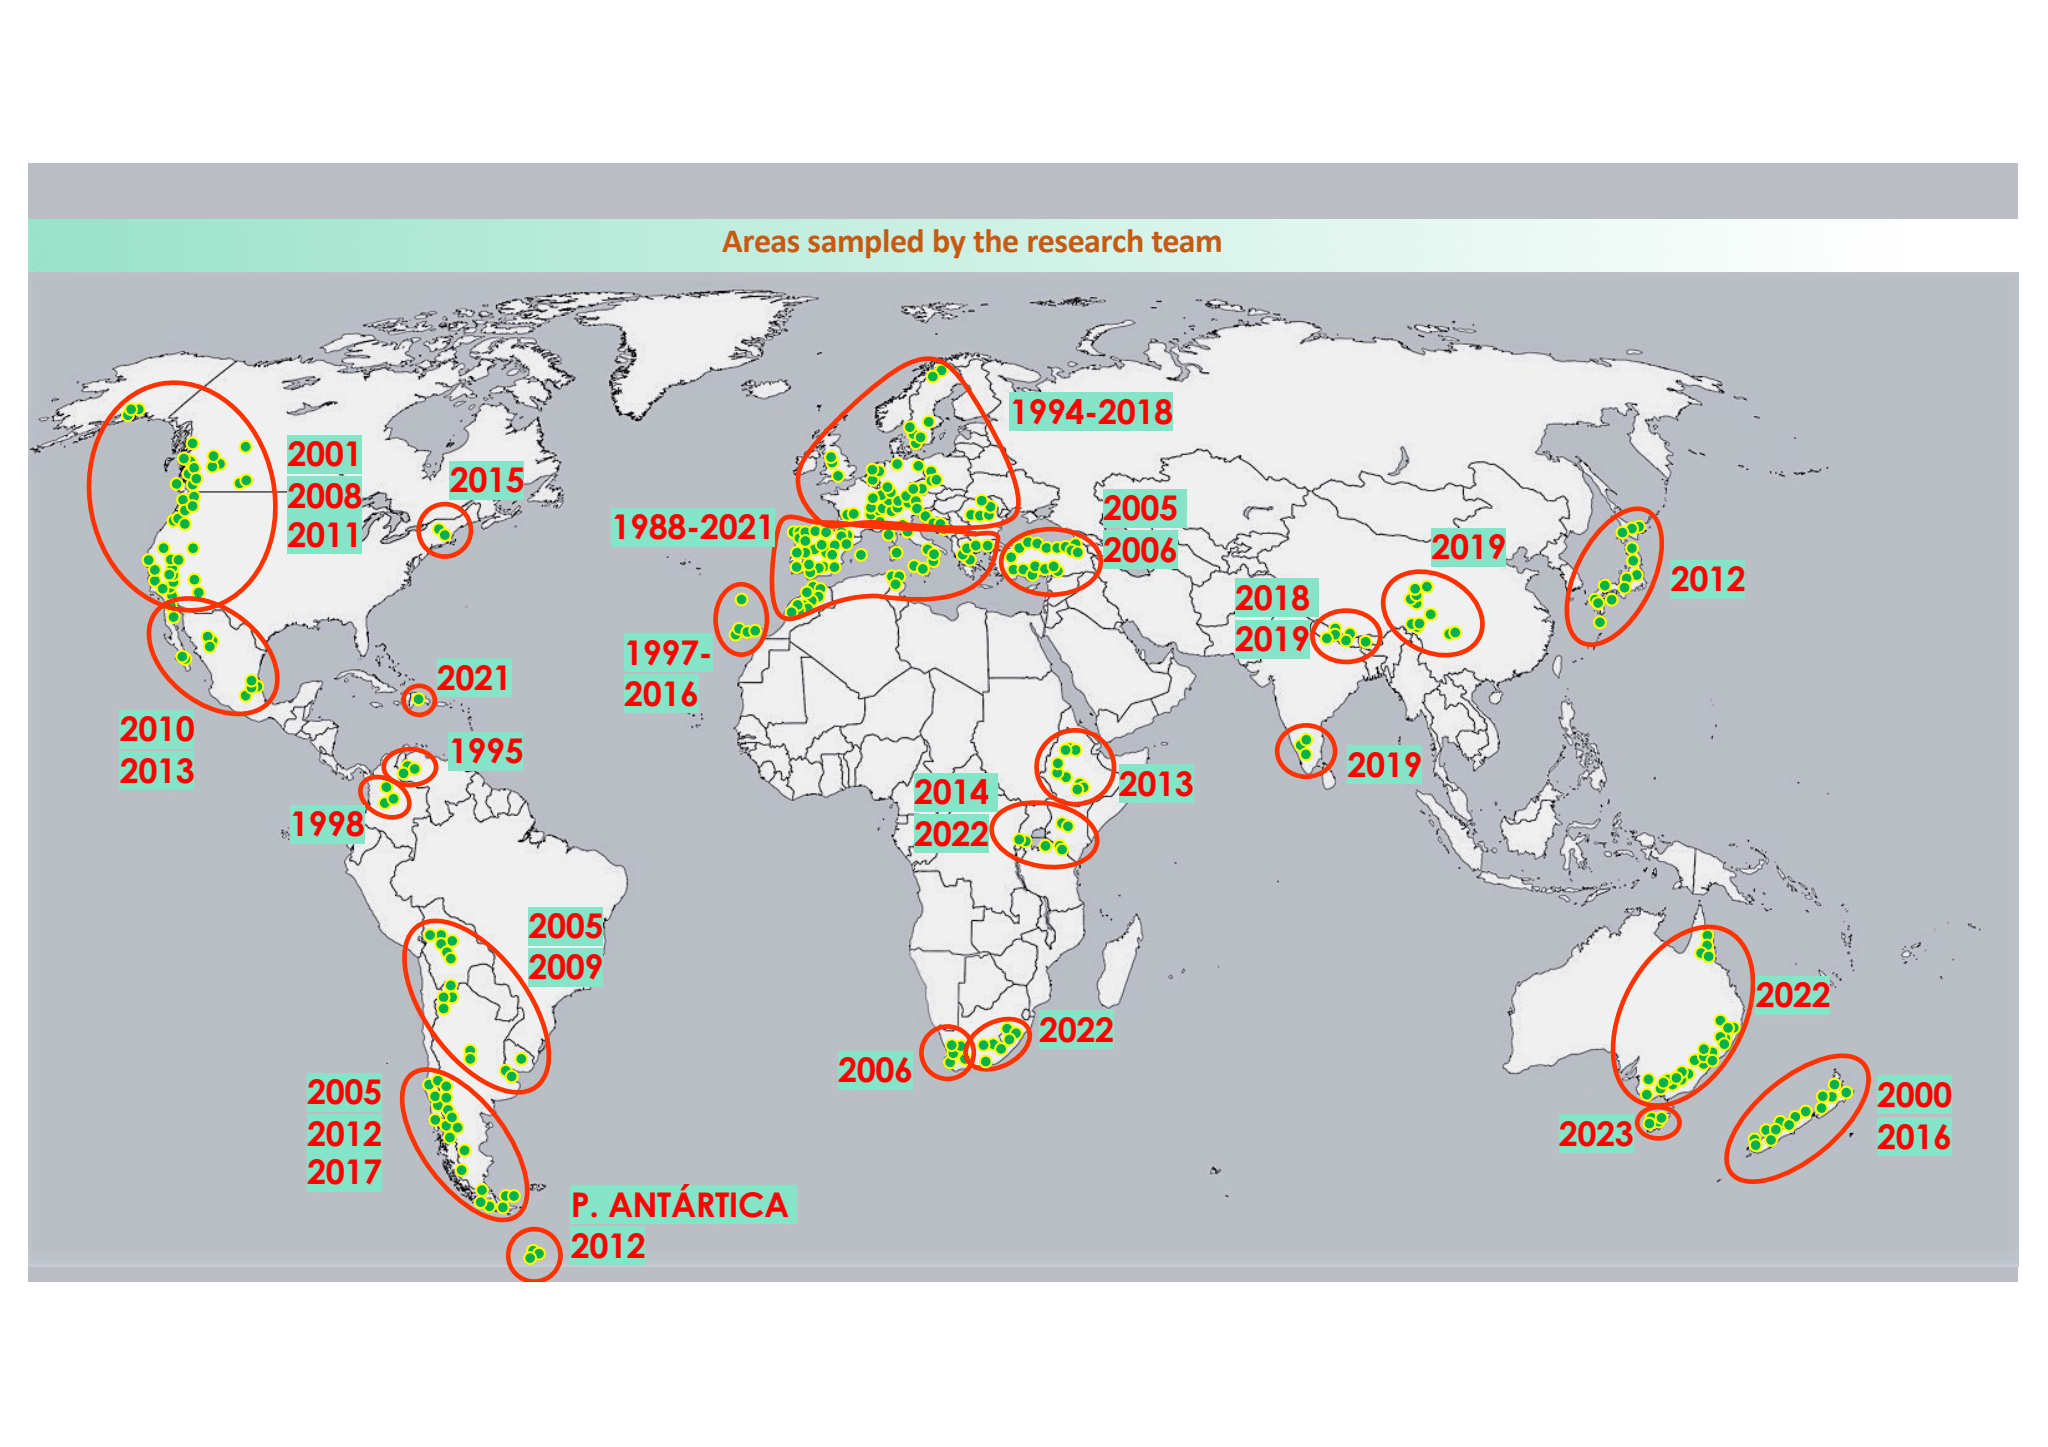Click the "2023" label near Tasmania
The height and width of the screenshot is (1447, 2048).
click(x=1596, y=1134)
